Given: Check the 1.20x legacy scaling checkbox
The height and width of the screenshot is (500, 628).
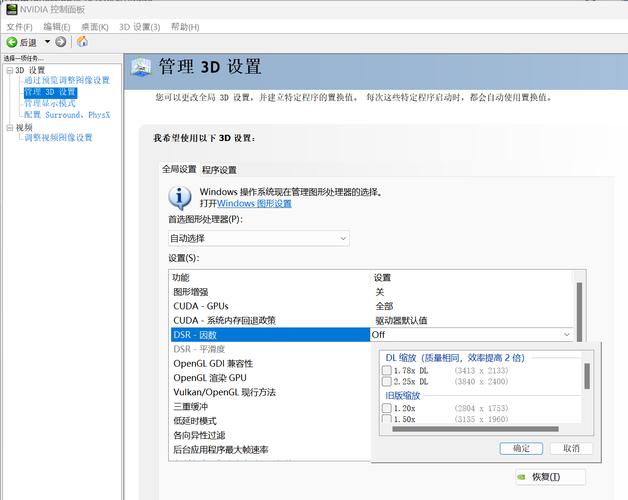Looking at the screenshot, I should point(387,408).
